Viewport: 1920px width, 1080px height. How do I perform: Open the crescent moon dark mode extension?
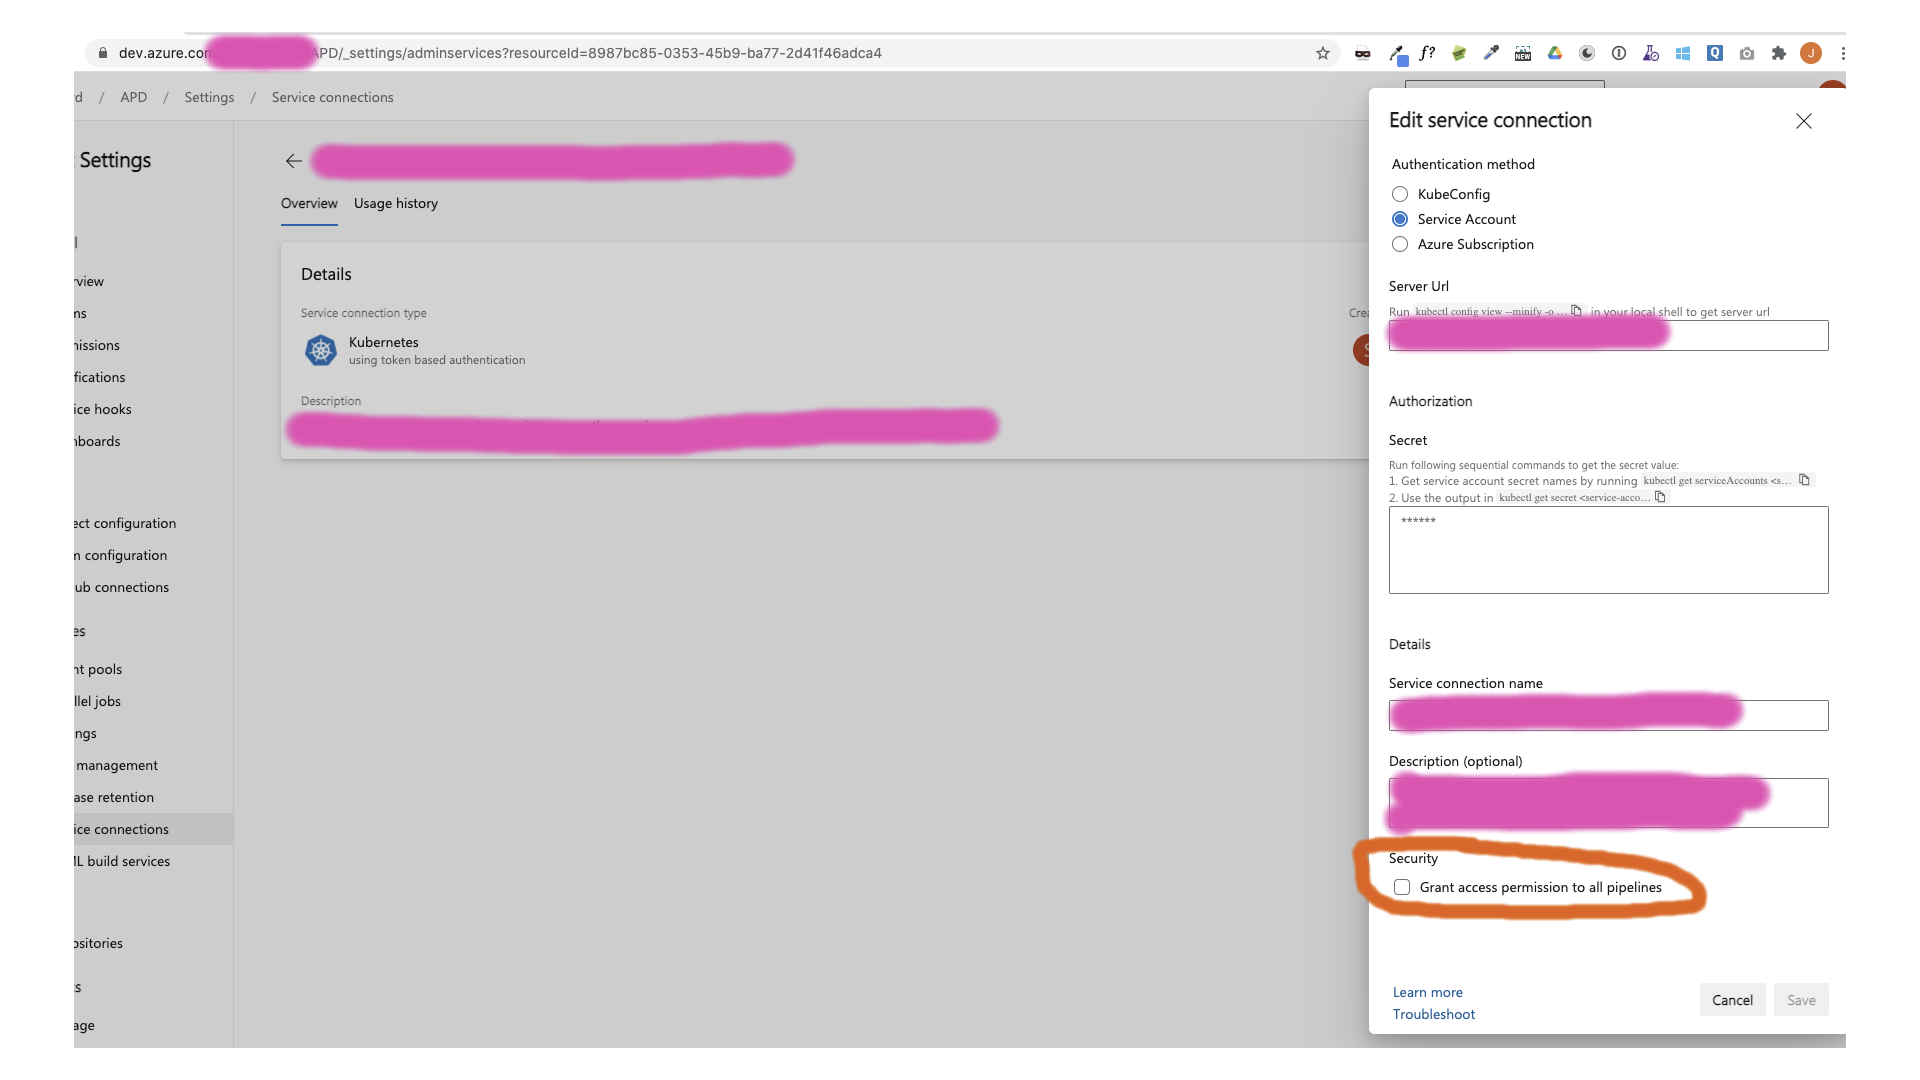point(1587,53)
